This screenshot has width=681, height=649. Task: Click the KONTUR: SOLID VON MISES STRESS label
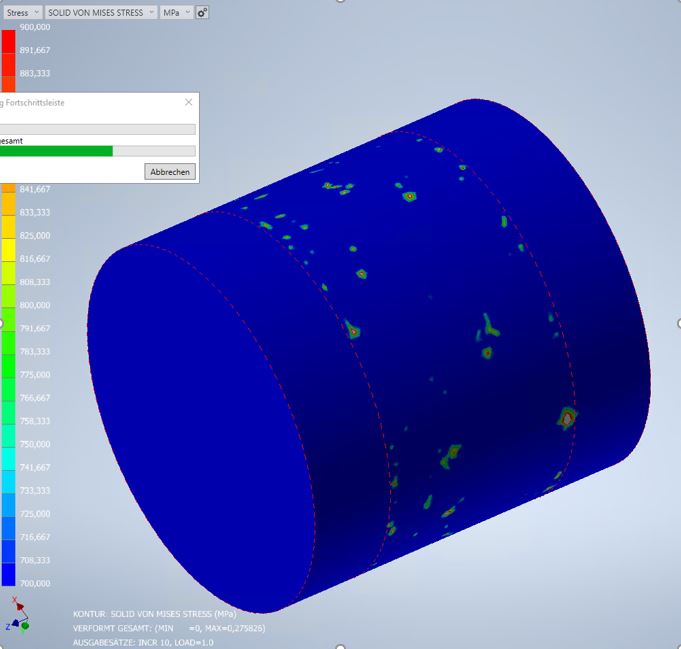click(x=155, y=614)
